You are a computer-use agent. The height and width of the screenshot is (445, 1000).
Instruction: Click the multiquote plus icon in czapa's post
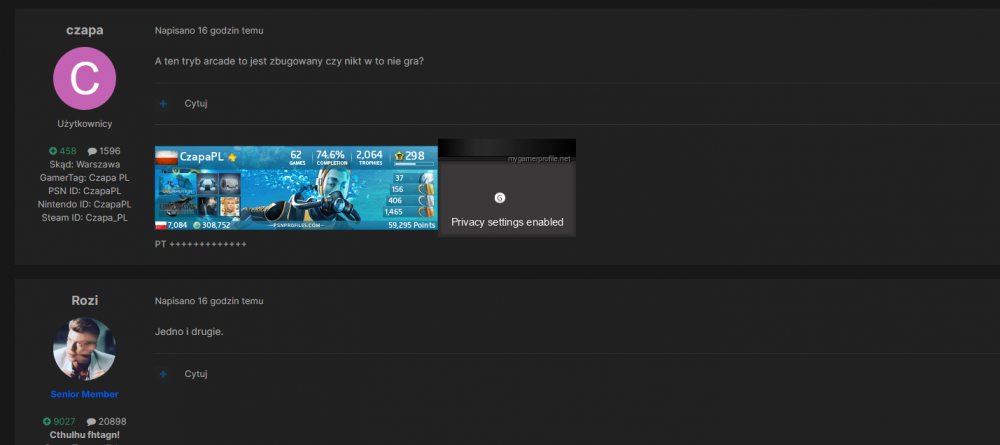[x=163, y=103]
